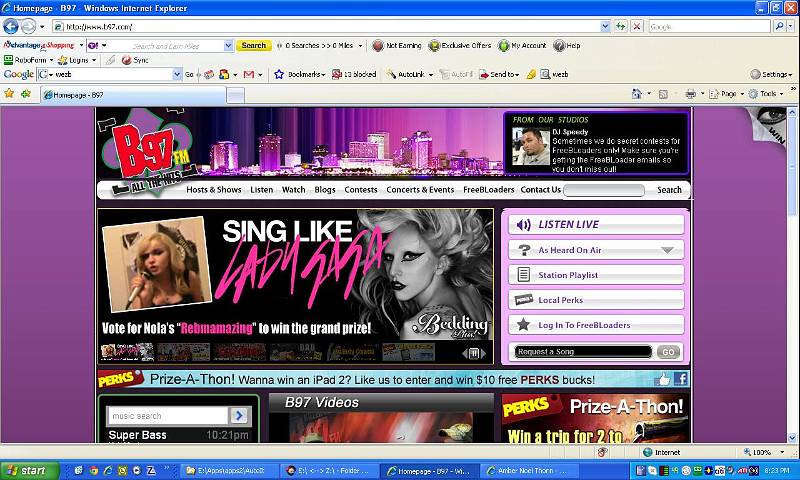
Task: Click the Refresh page icon
Action: [620, 26]
